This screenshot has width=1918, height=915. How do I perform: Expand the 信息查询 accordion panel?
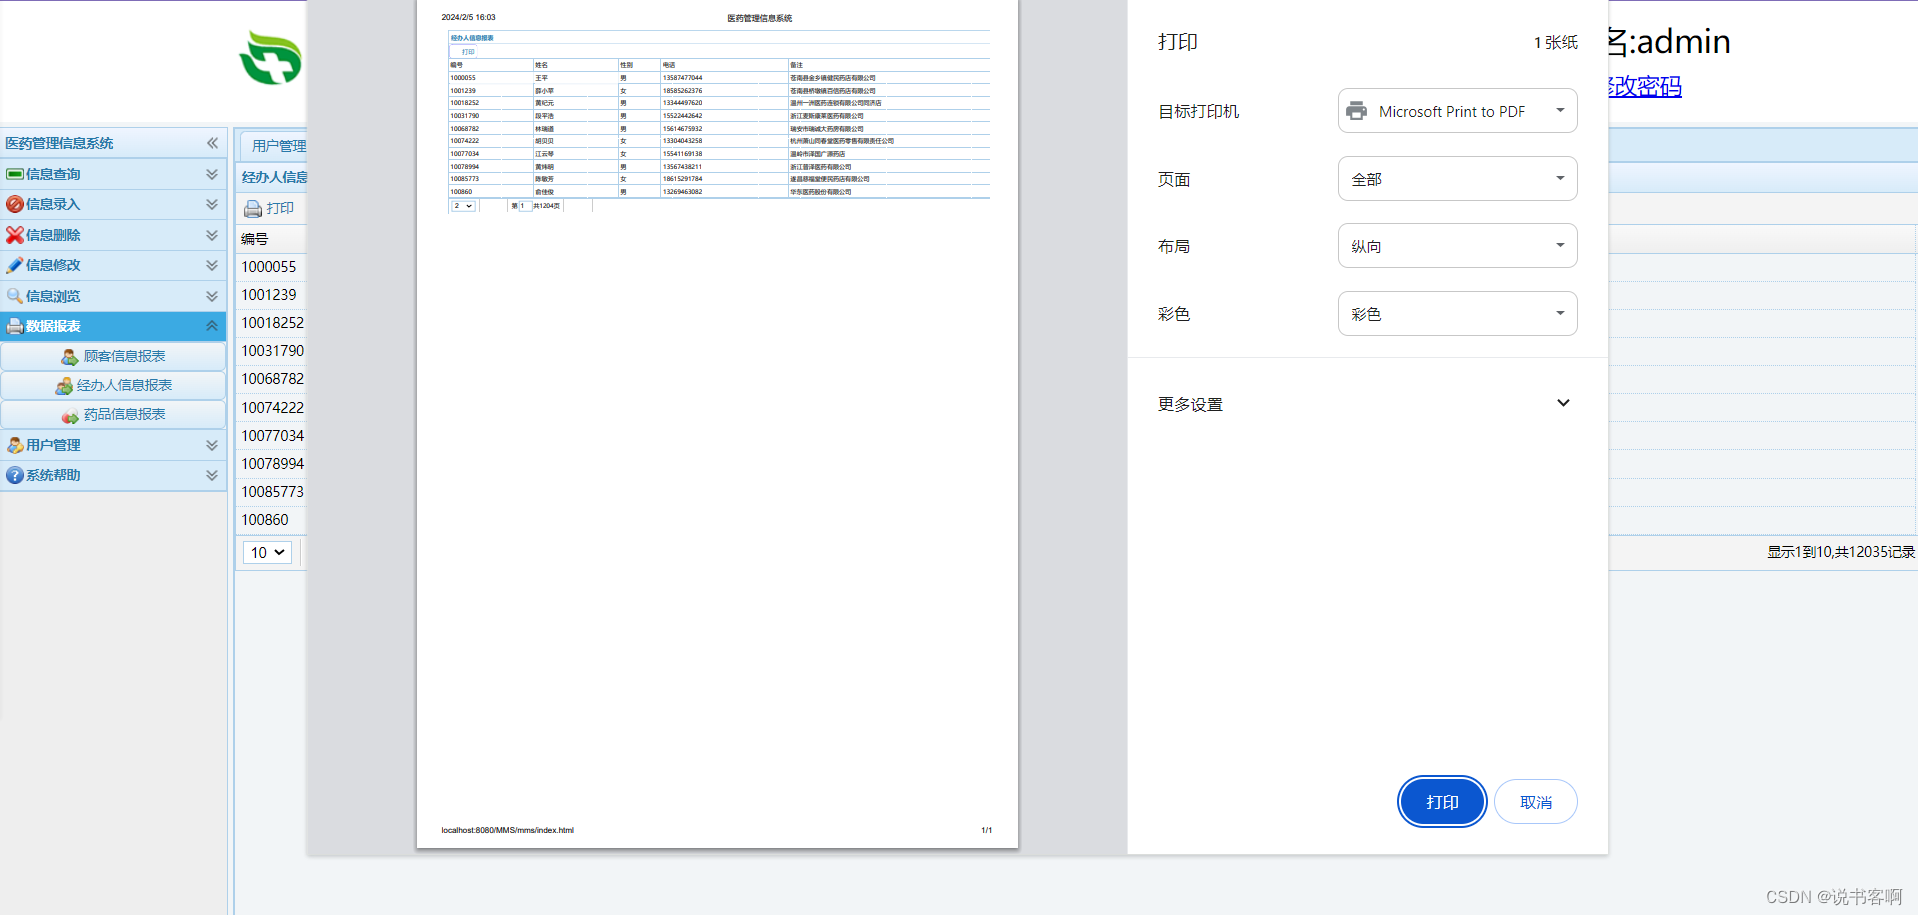pyautogui.click(x=212, y=174)
